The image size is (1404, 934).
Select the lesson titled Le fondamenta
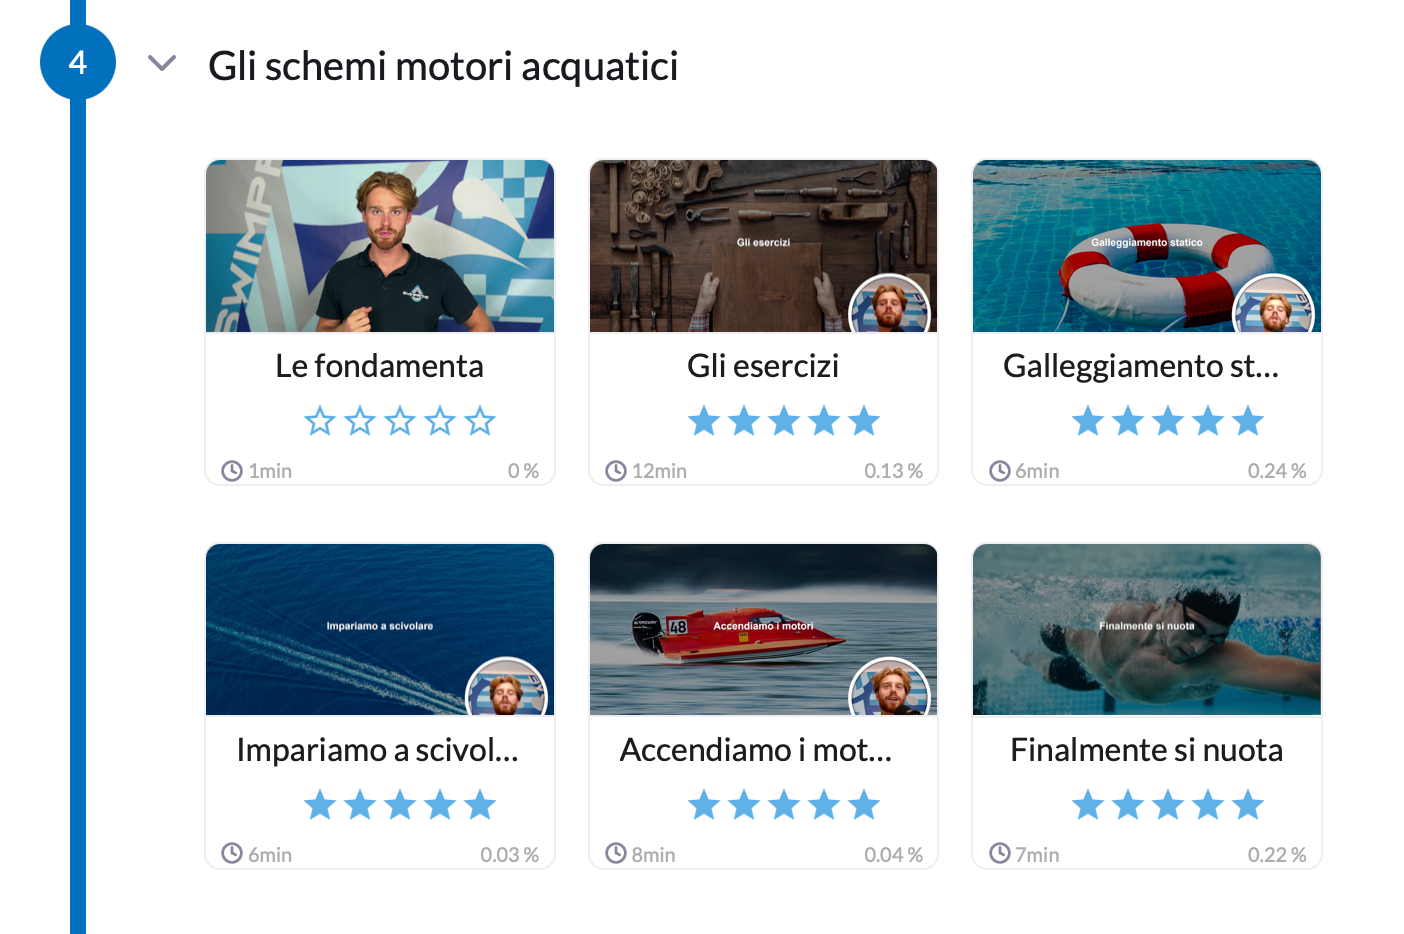click(379, 366)
